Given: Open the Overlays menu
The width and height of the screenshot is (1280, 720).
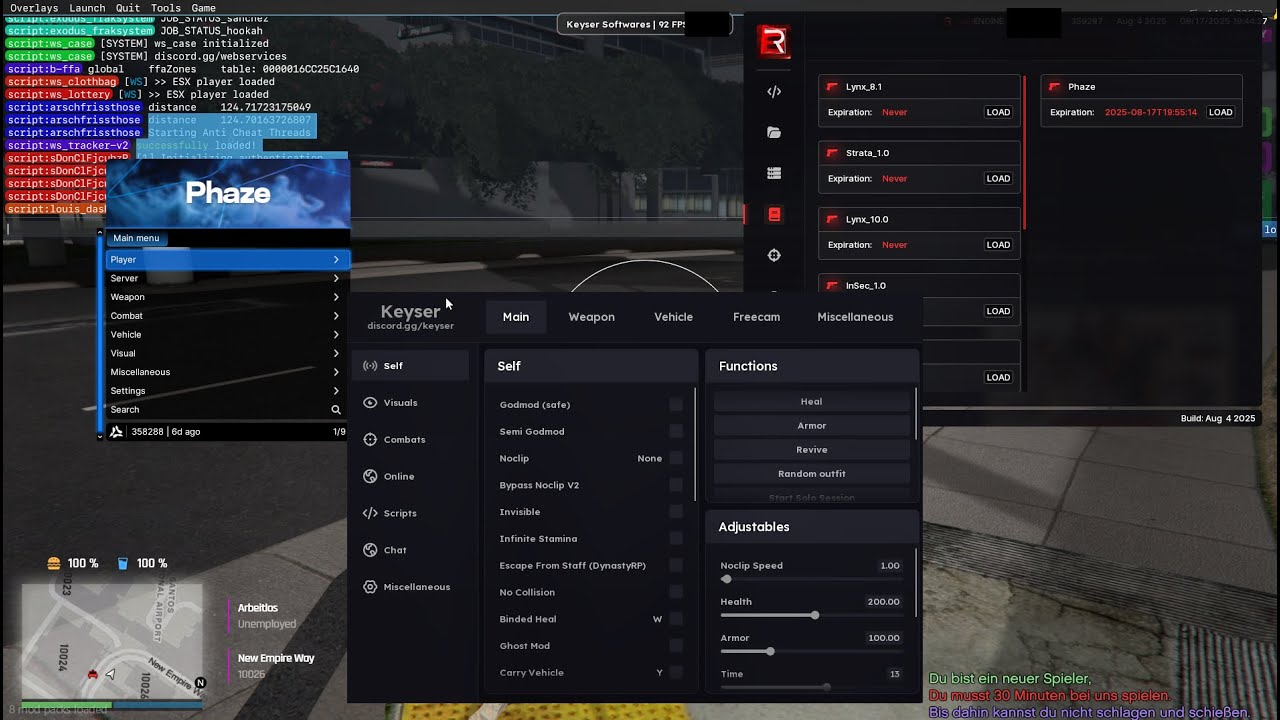Looking at the screenshot, I should click(35, 8).
